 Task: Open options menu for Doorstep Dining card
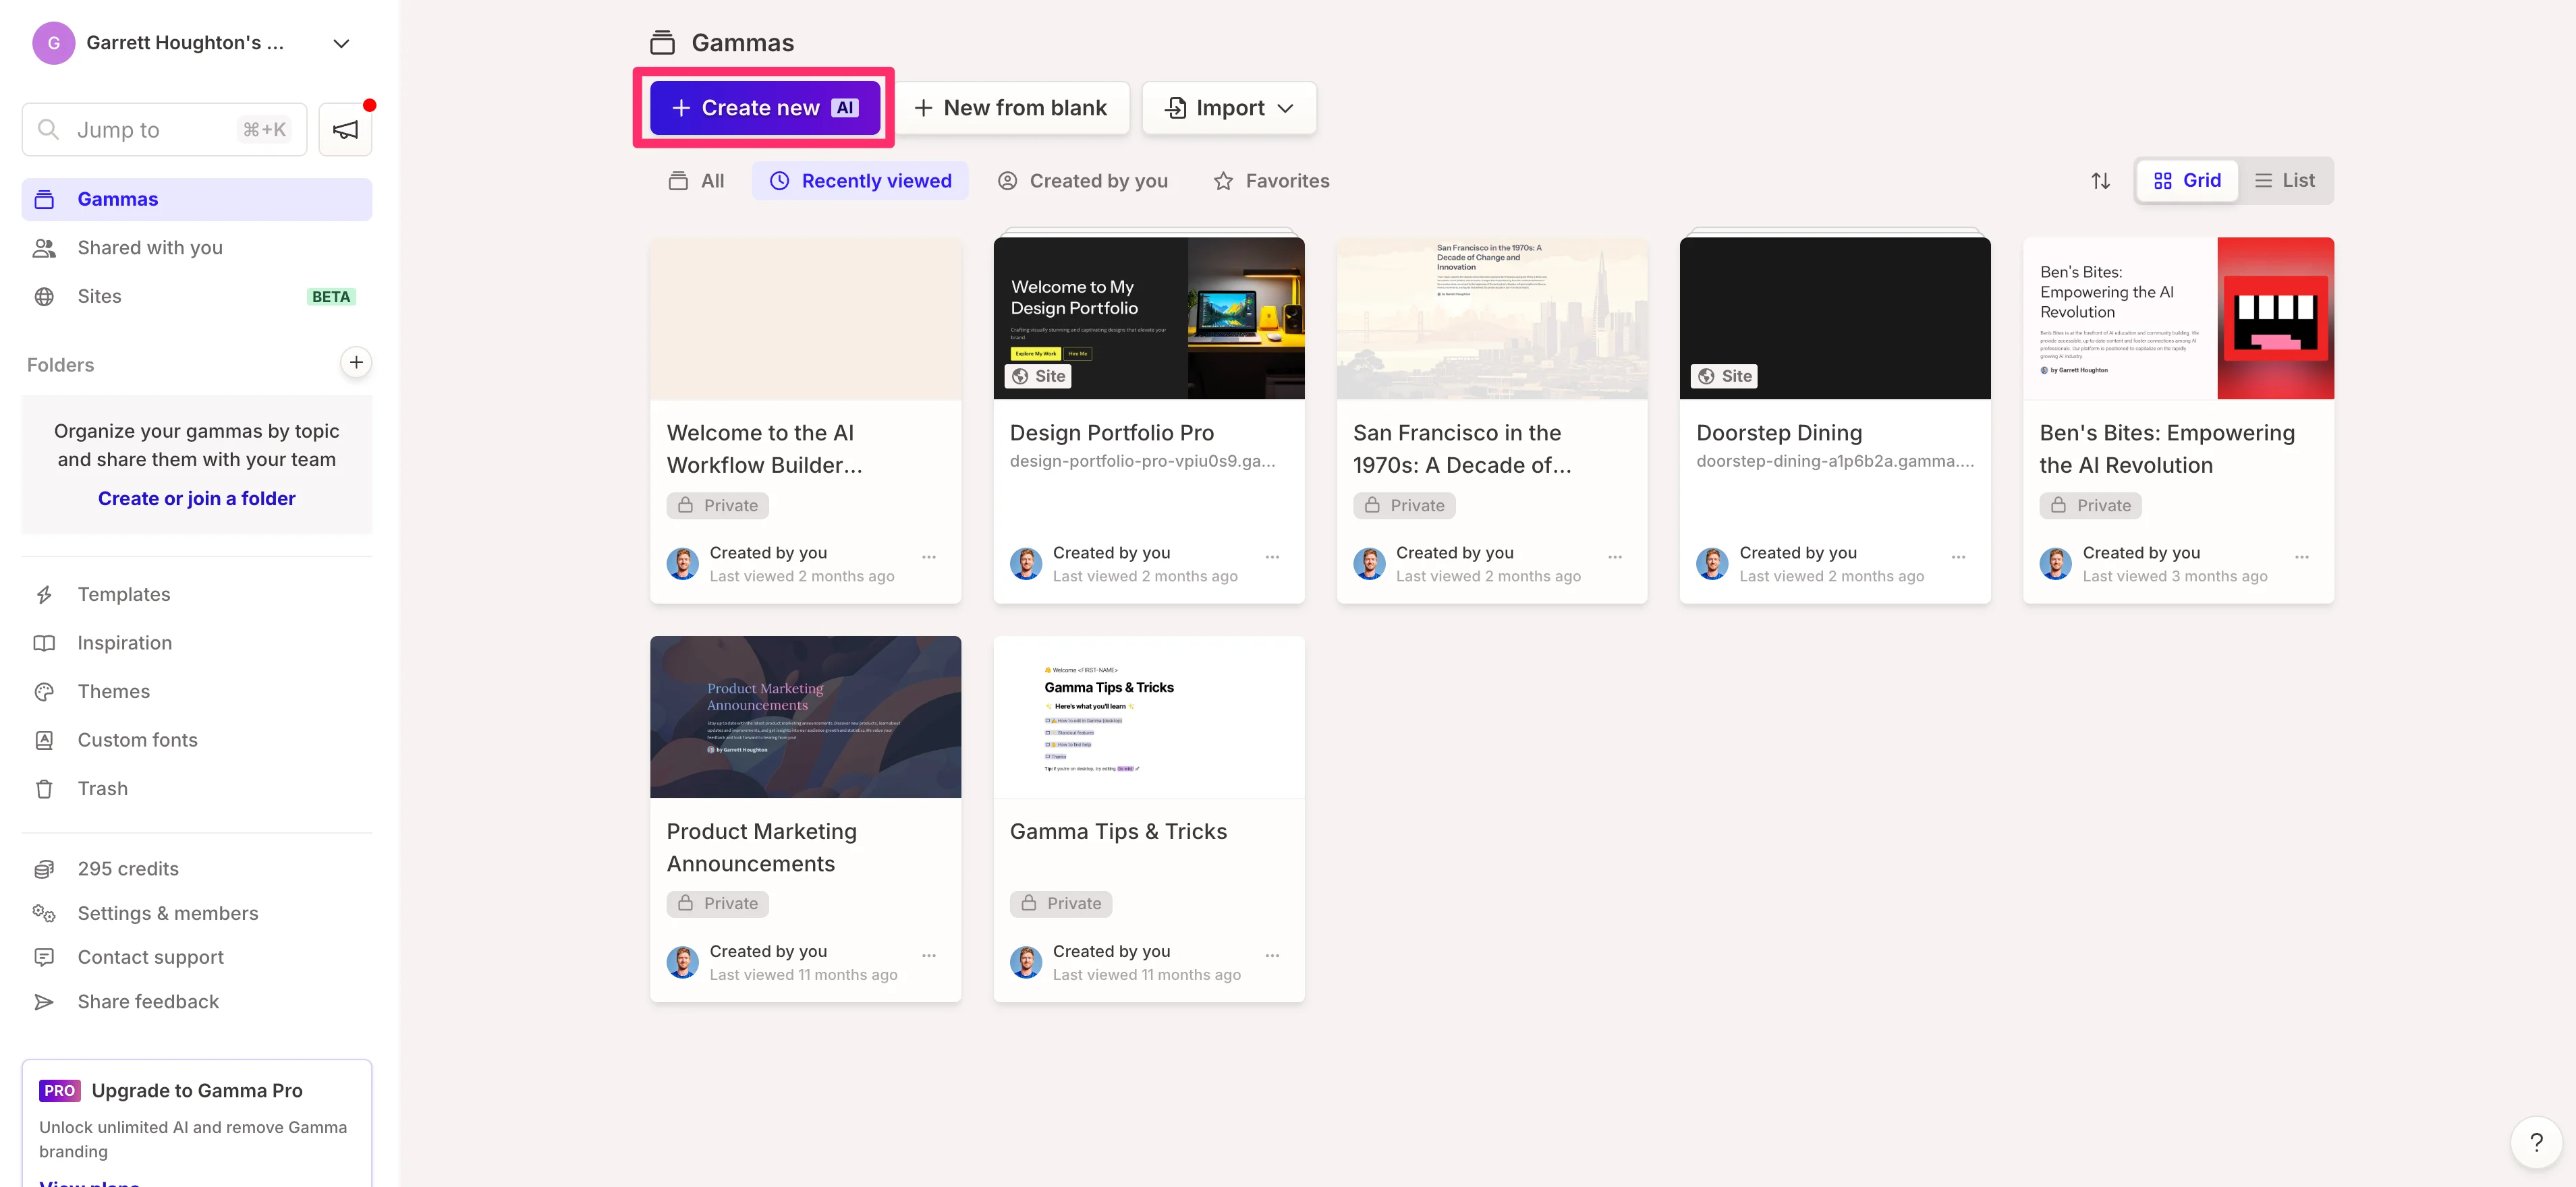coord(1958,557)
